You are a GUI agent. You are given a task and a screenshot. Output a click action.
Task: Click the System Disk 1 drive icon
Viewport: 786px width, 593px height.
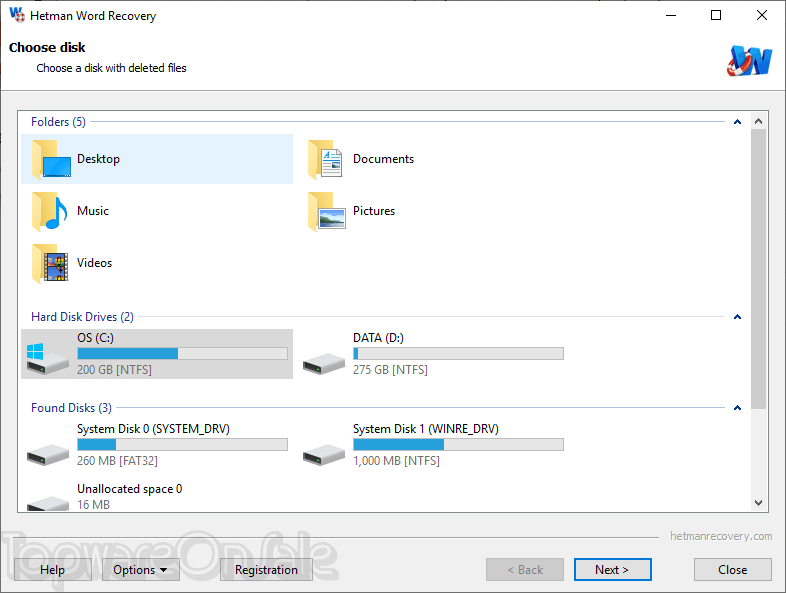(x=324, y=454)
